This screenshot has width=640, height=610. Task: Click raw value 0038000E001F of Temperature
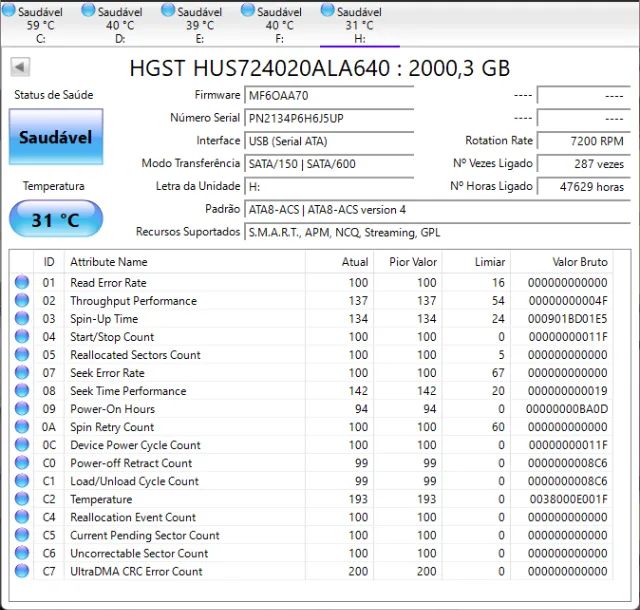[x=569, y=499]
